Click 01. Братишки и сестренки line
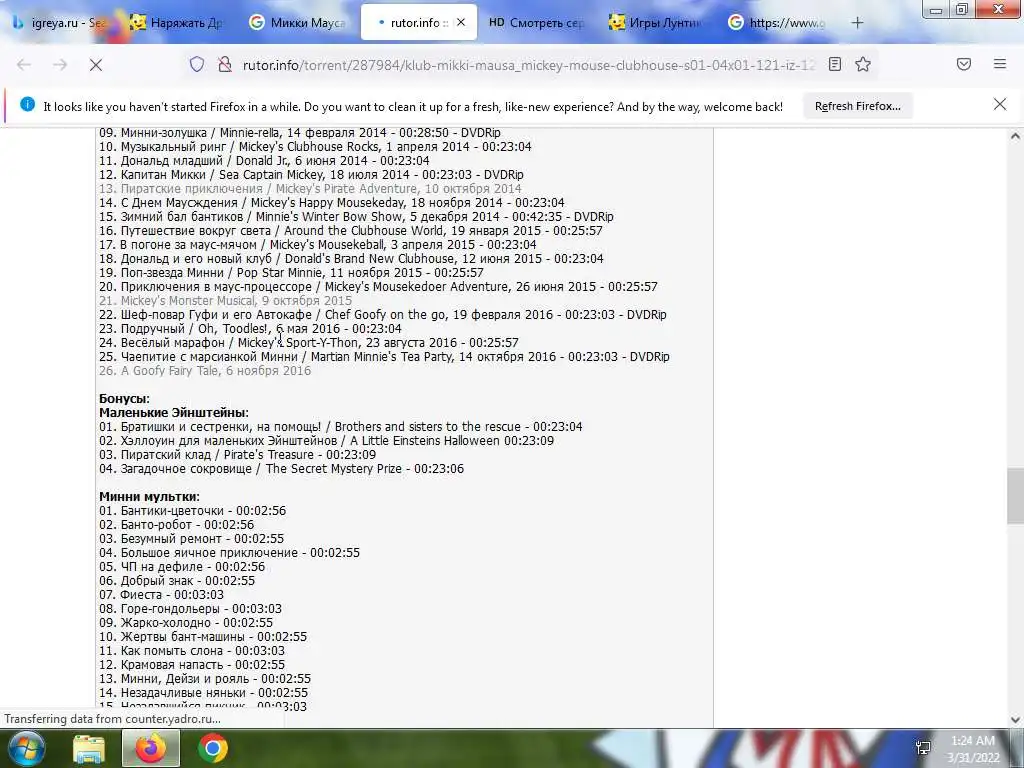This screenshot has width=1024, height=768. 340,427
